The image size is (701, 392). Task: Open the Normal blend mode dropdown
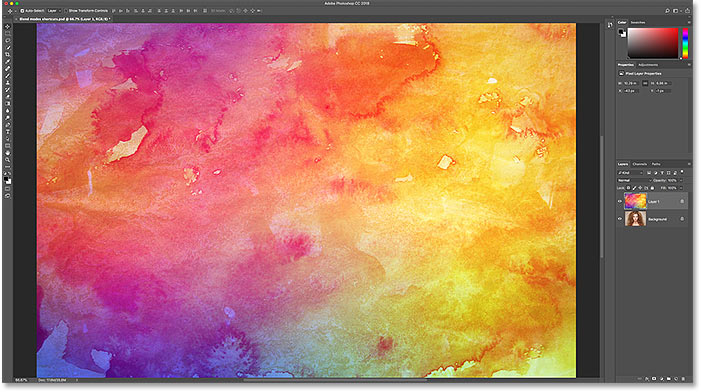[x=634, y=180]
